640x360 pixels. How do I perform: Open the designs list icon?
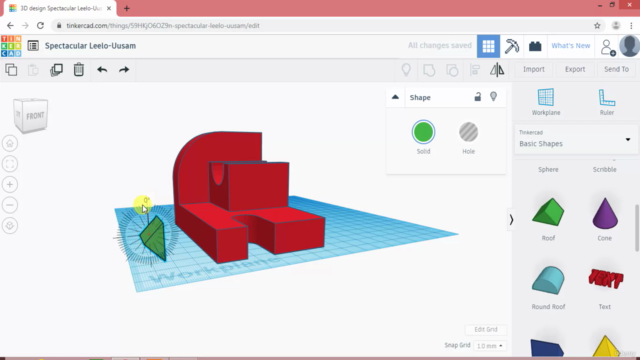[33, 46]
